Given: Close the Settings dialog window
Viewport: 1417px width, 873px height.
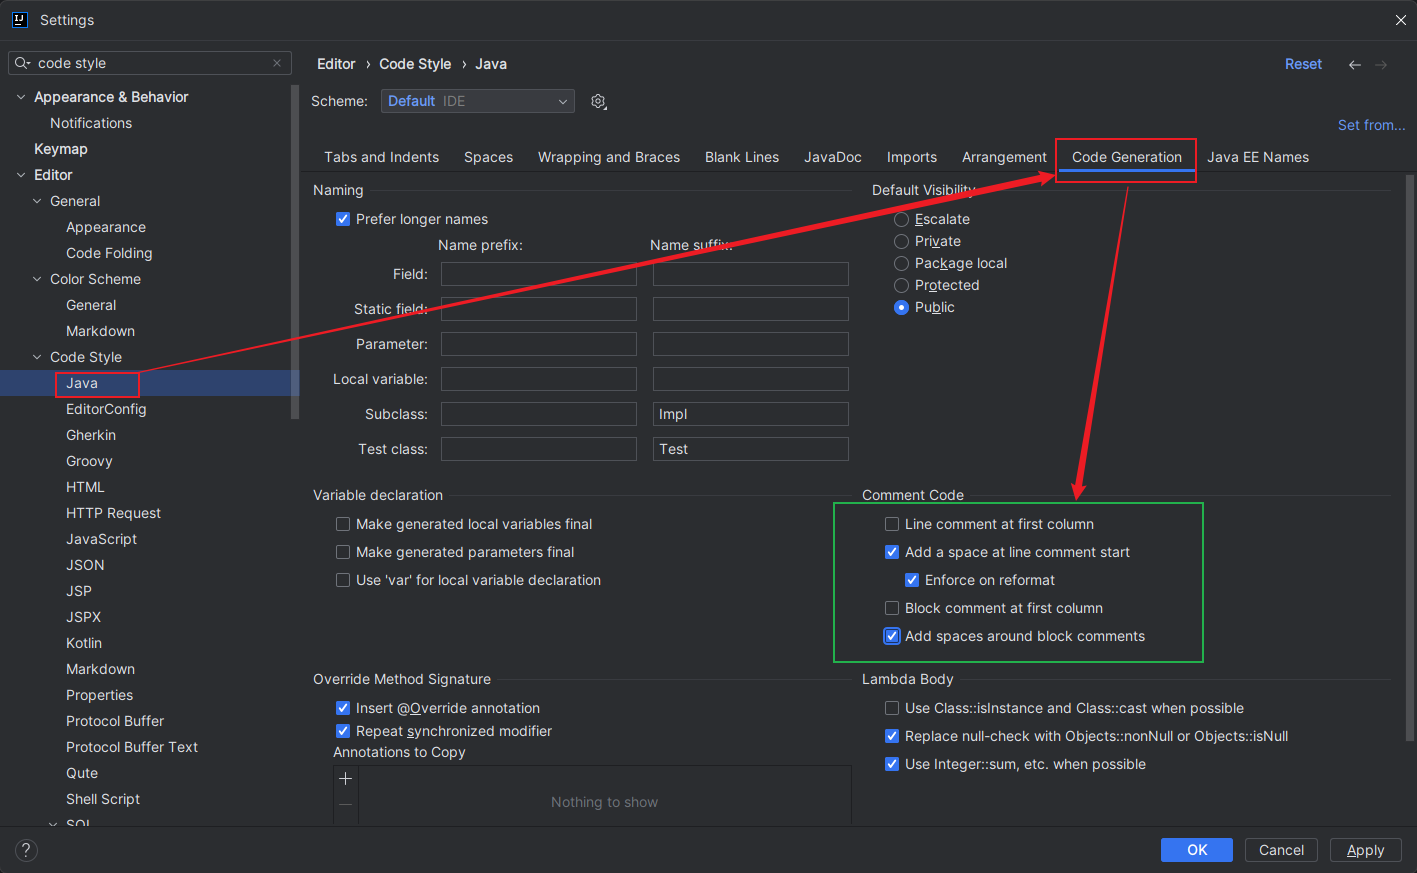Looking at the screenshot, I should [x=1400, y=20].
